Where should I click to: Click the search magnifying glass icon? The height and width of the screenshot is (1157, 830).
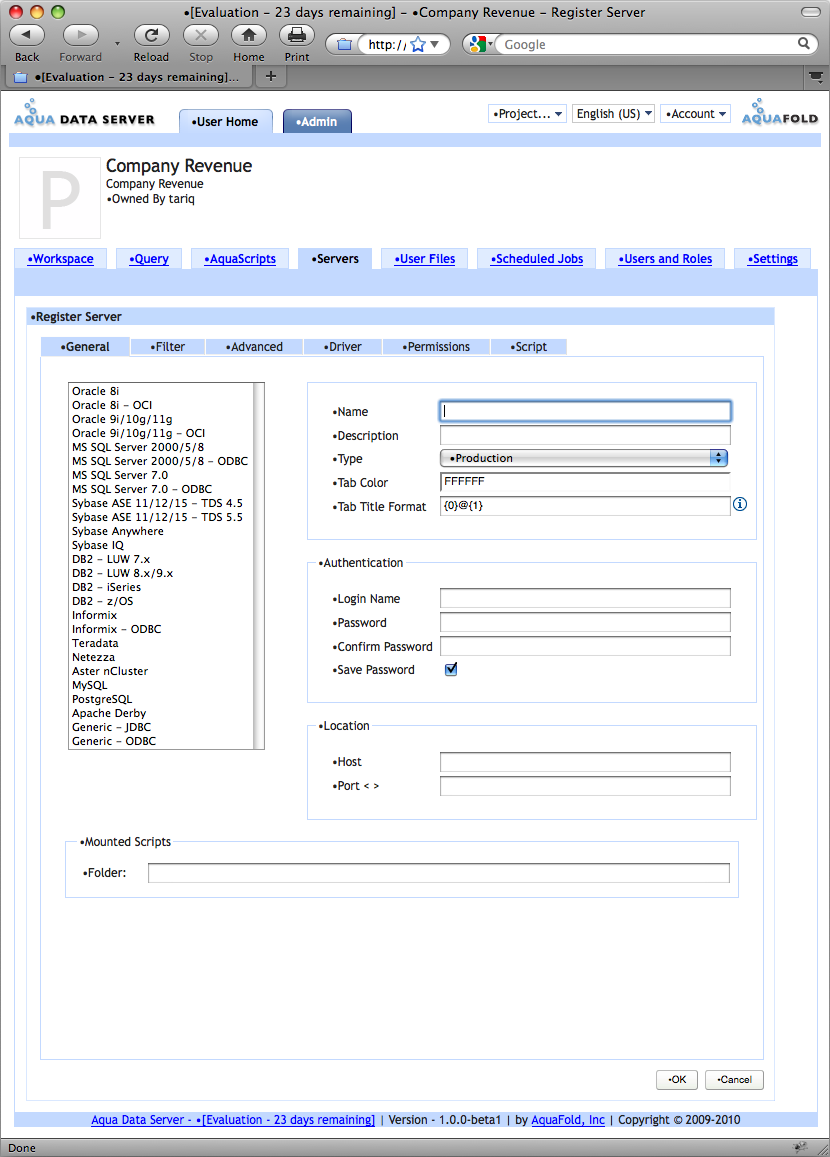pos(803,44)
